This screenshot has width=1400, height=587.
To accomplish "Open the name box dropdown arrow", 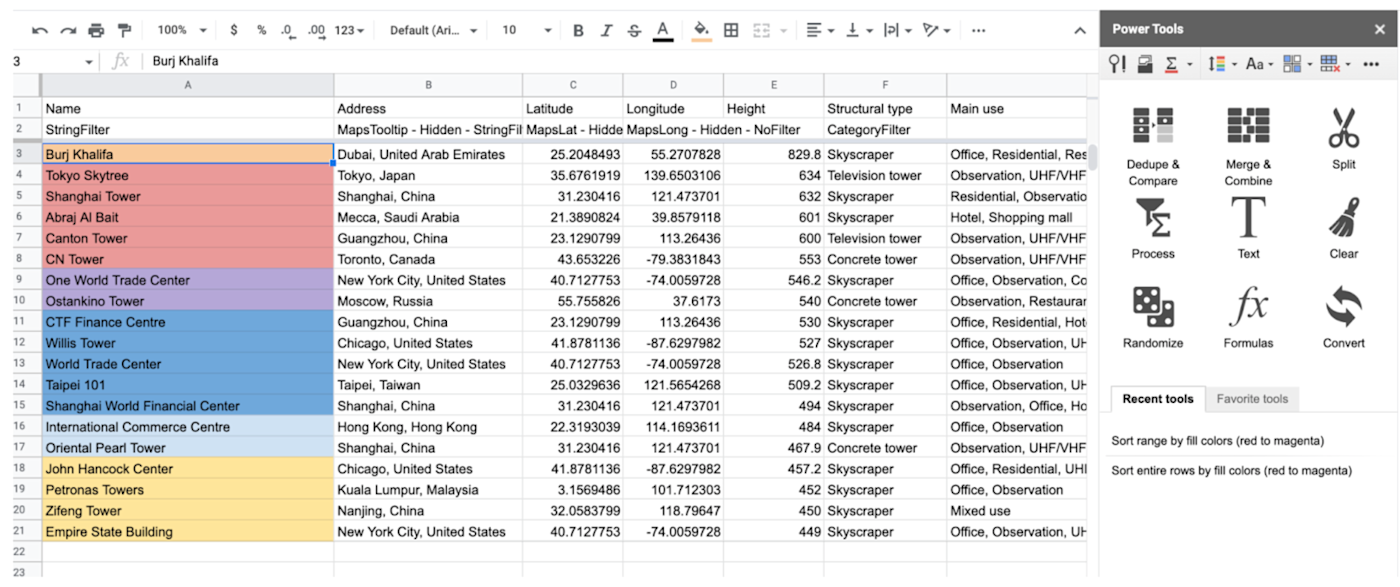I will click(89, 62).
